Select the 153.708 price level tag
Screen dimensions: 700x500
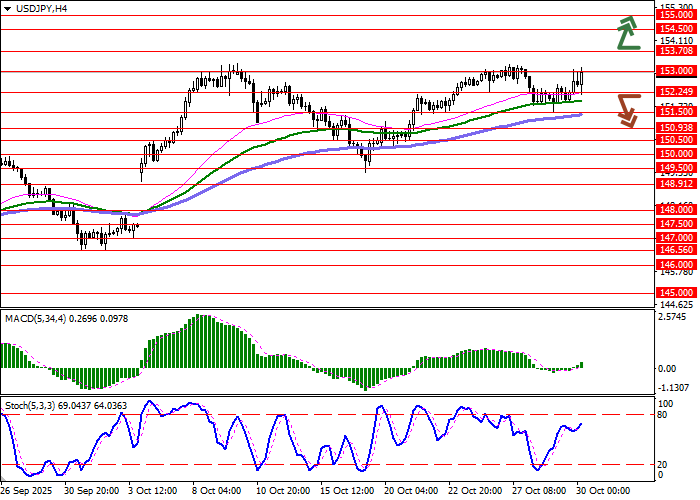point(677,50)
